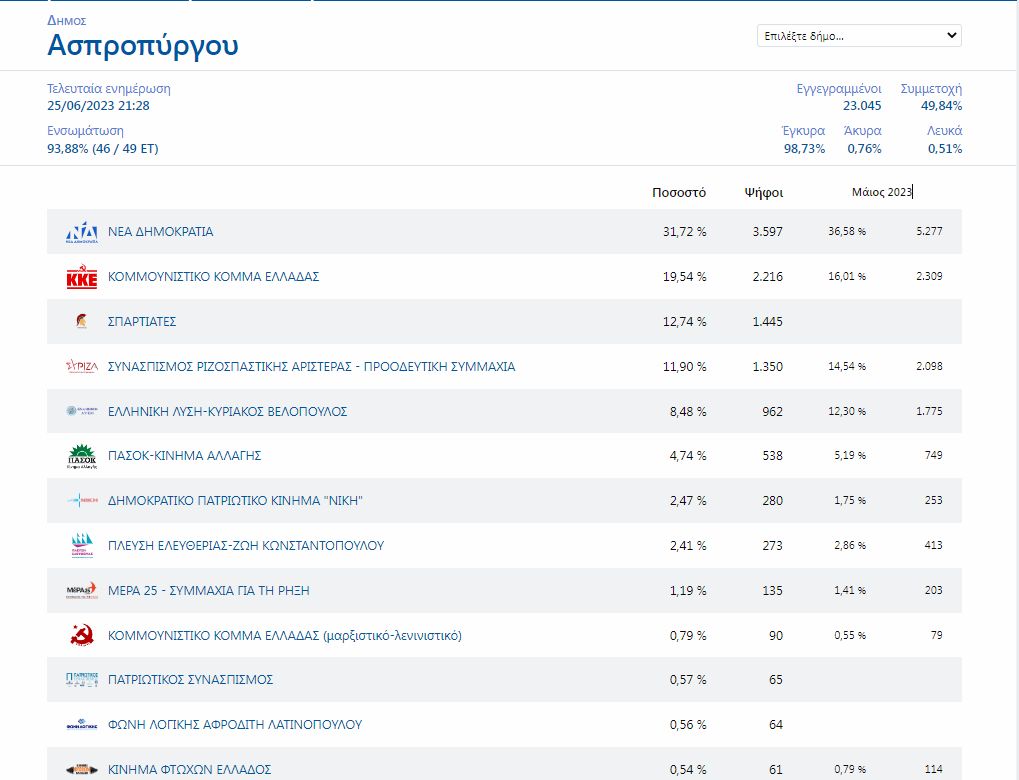Select ΠΑΤΡΙΩΤΙΚΟΣ ΣΥΝΑΣΠΙΣΜΟΣ party name

tap(190, 680)
